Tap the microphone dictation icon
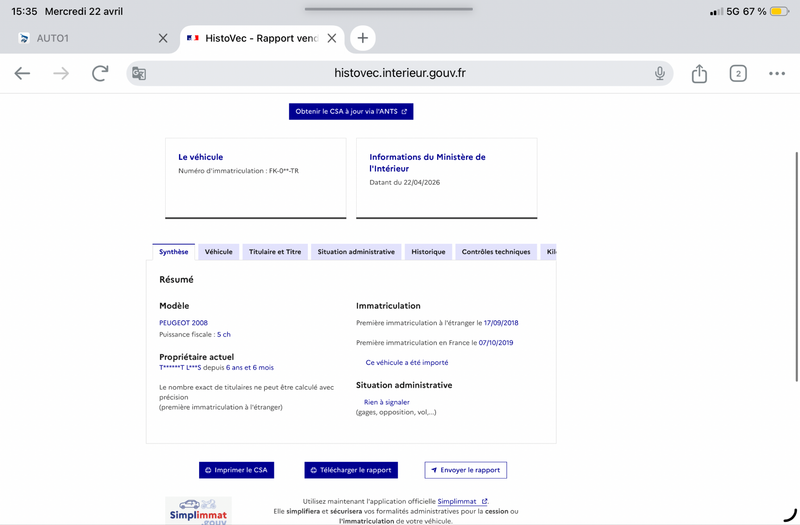The width and height of the screenshot is (800, 525). coord(660,73)
